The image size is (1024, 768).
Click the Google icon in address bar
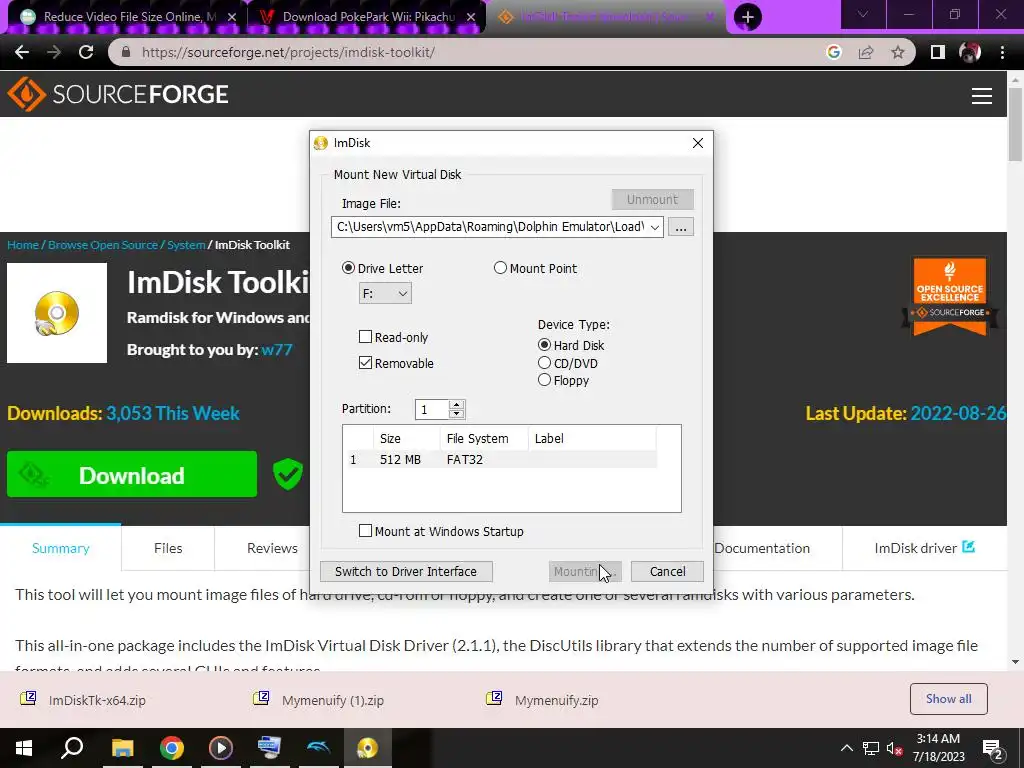tap(833, 52)
